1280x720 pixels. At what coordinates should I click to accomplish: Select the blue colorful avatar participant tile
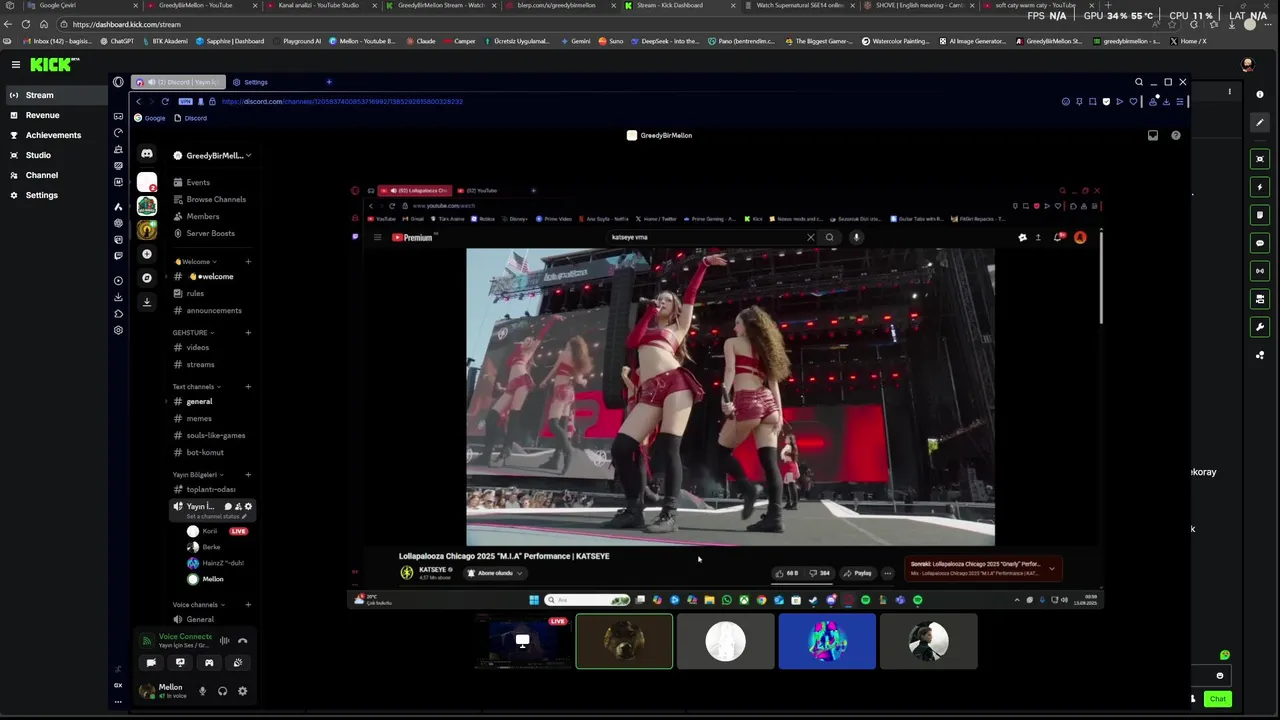point(827,641)
